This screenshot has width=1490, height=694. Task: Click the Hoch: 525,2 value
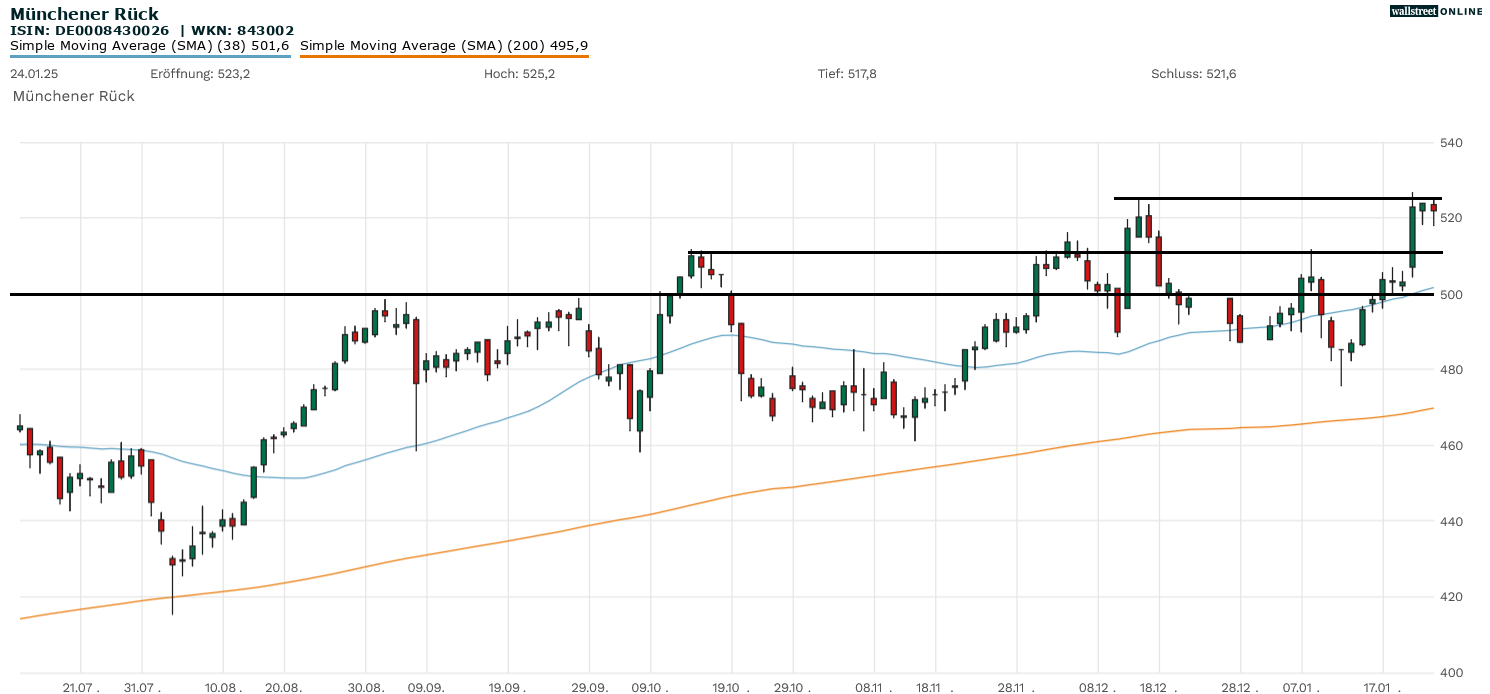click(519, 74)
